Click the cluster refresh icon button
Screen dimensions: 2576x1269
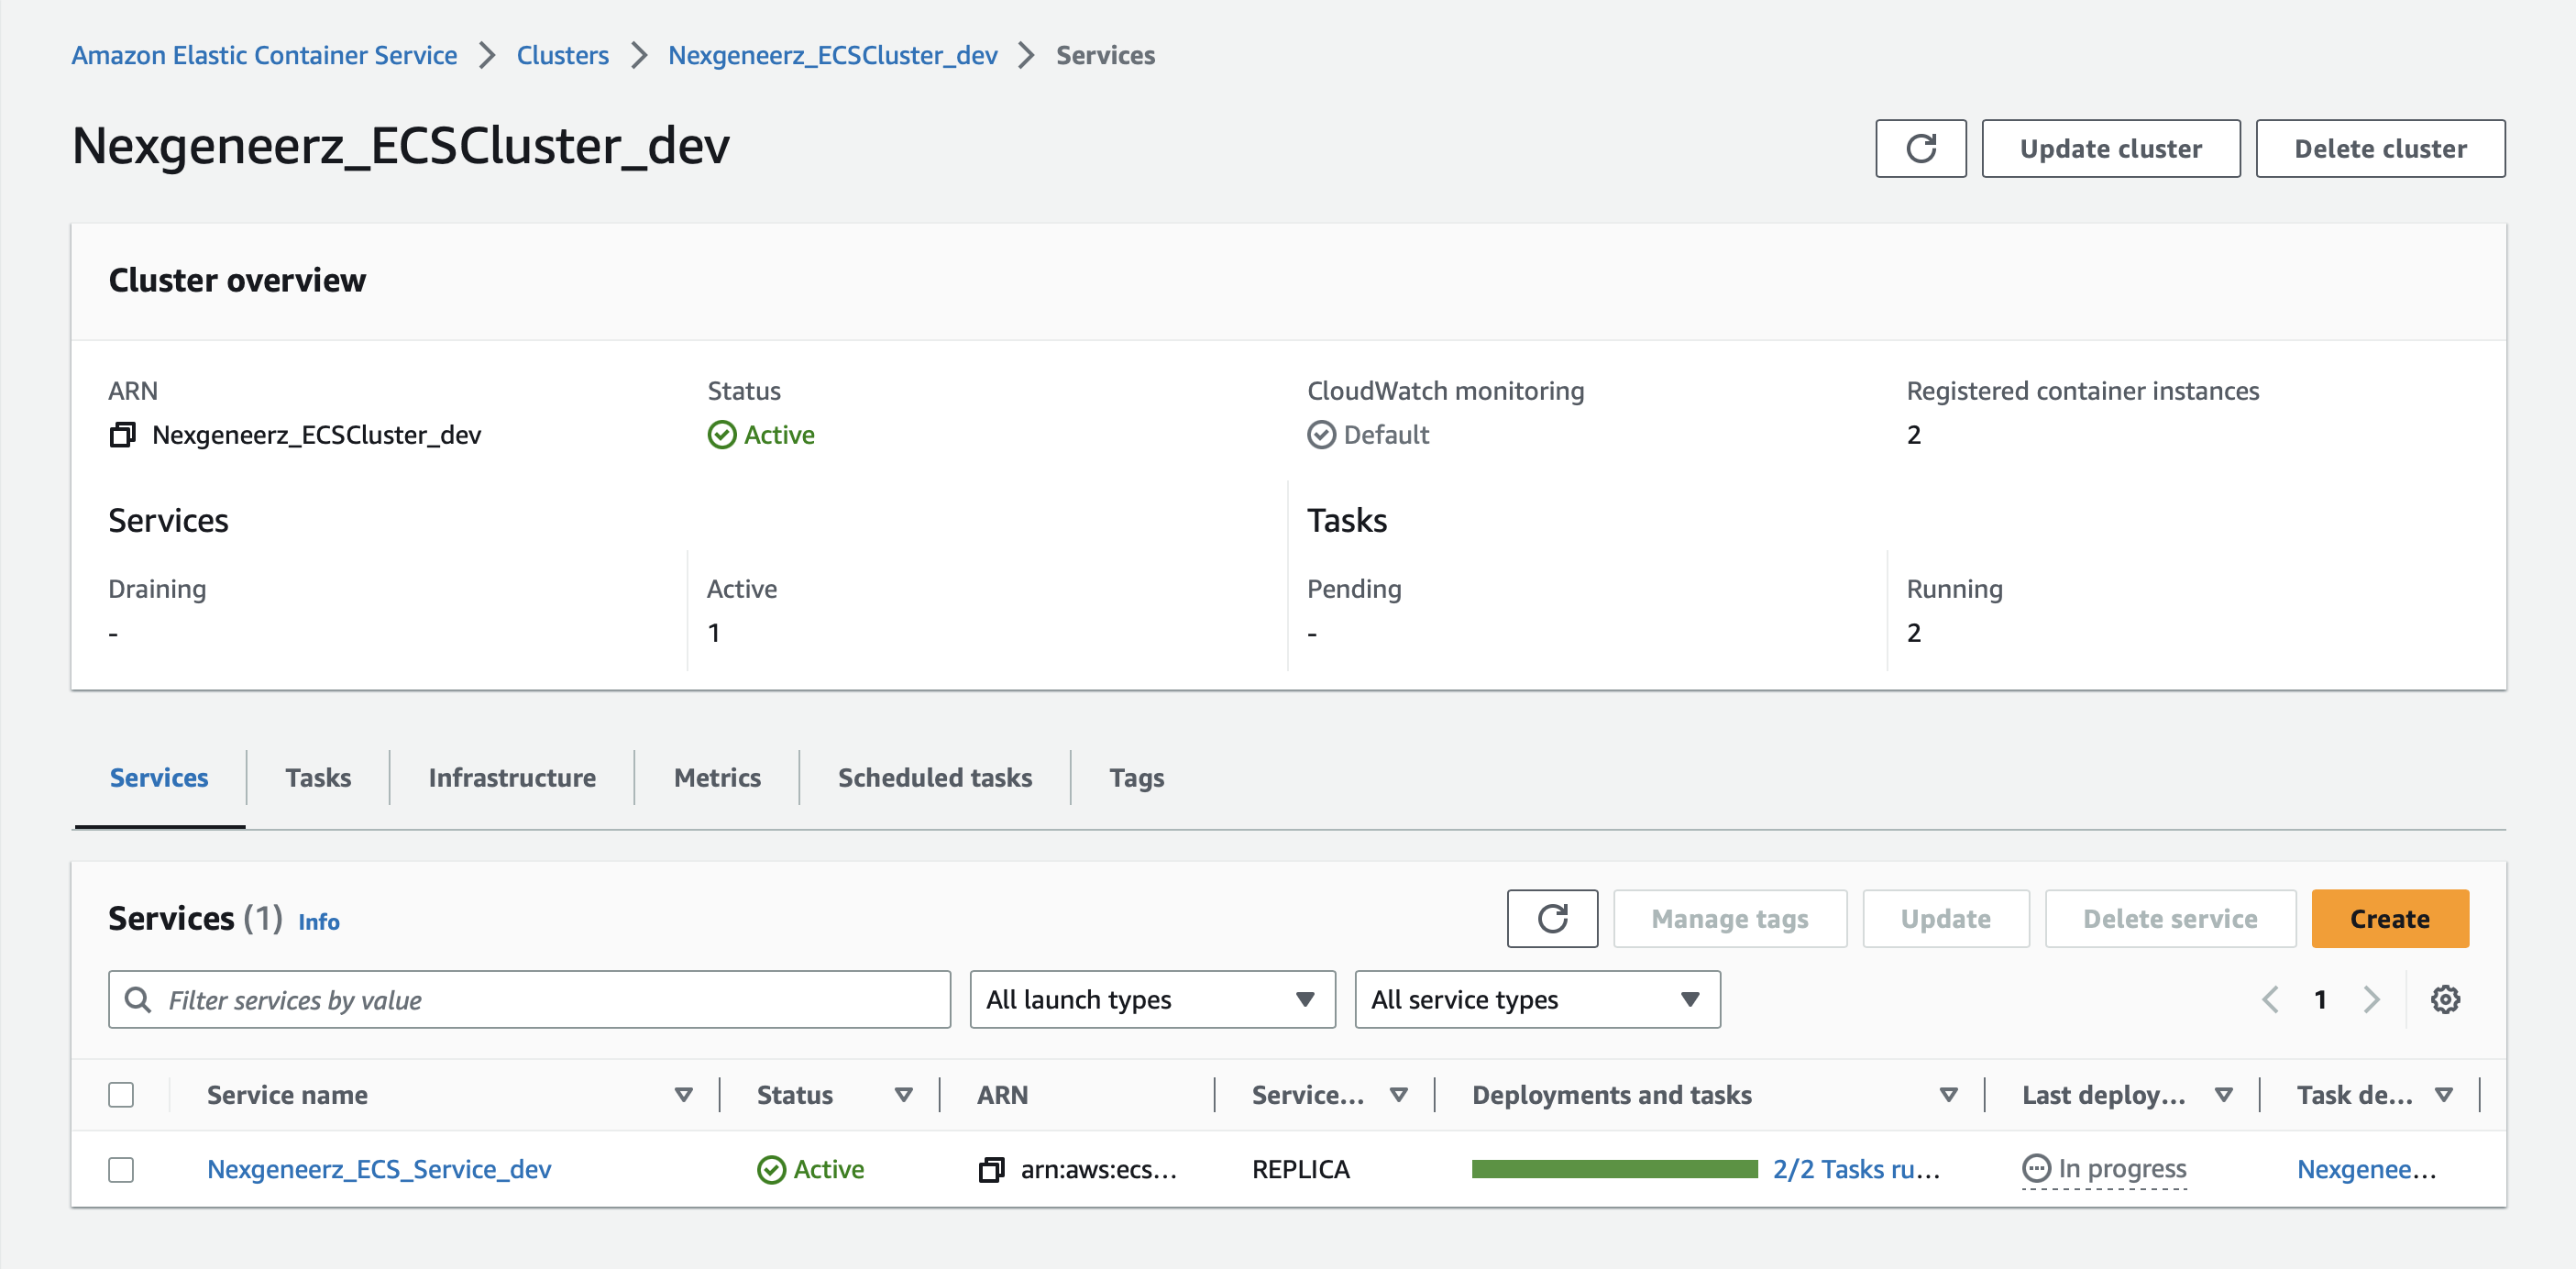(1920, 149)
